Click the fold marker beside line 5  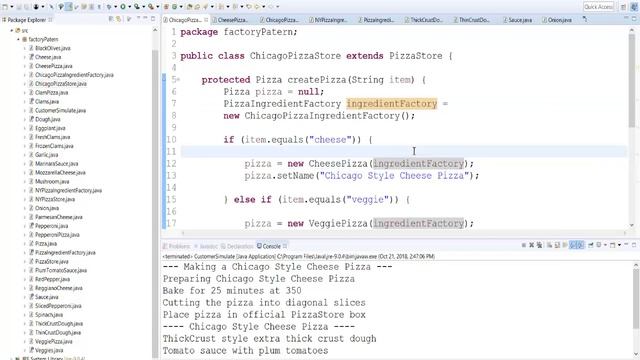178,80
